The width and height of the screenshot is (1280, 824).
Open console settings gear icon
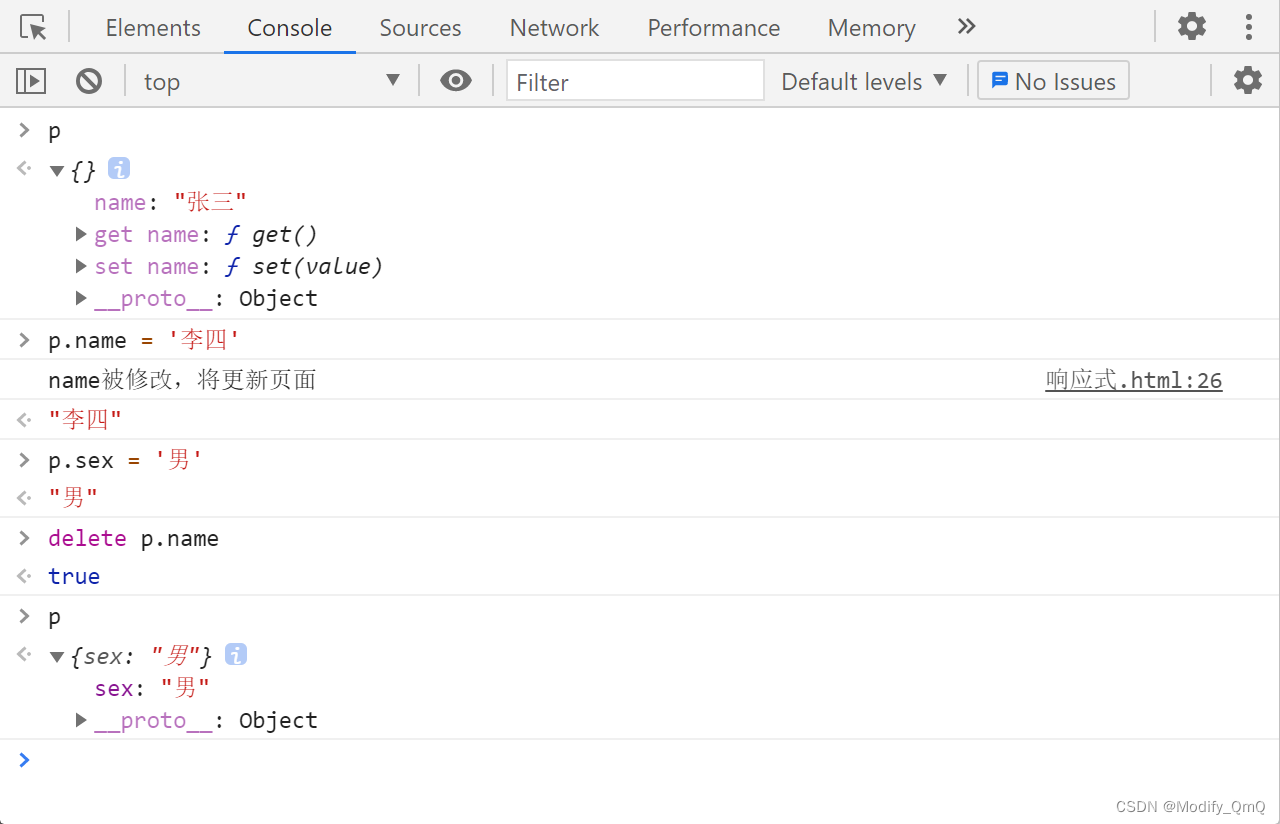tap(1248, 80)
